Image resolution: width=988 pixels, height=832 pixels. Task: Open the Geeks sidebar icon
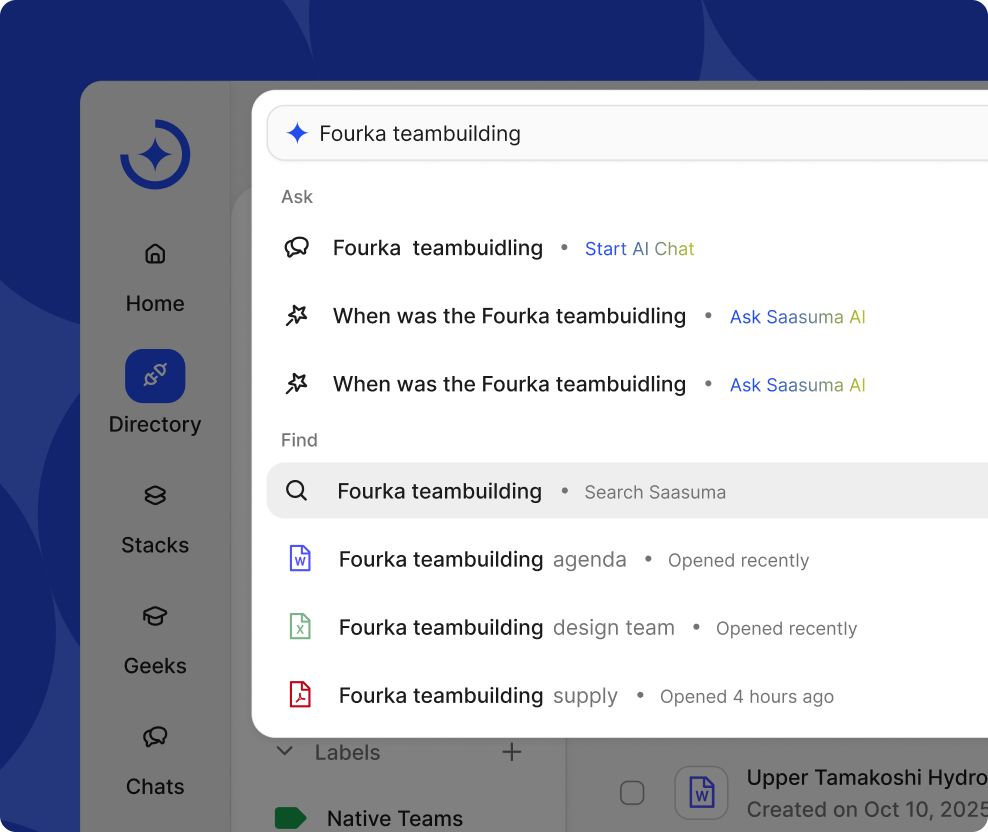click(x=155, y=616)
